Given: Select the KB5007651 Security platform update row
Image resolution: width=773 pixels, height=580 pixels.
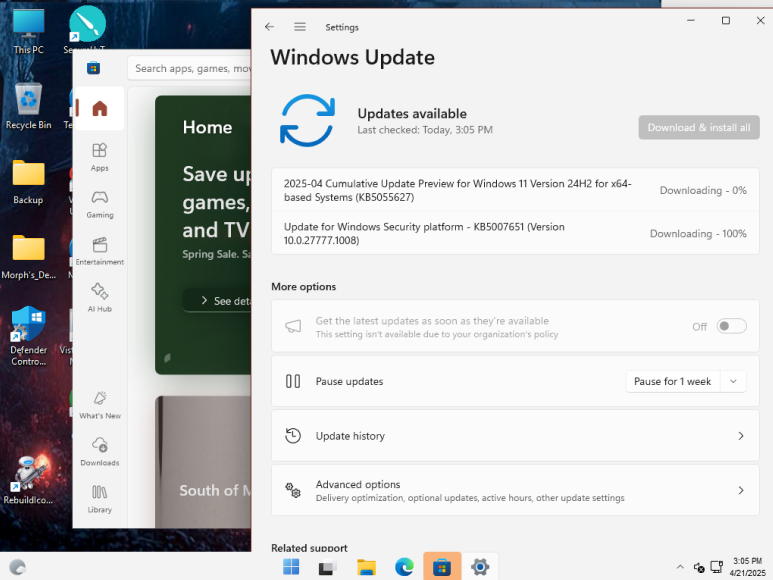Looking at the screenshot, I should coord(515,234).
